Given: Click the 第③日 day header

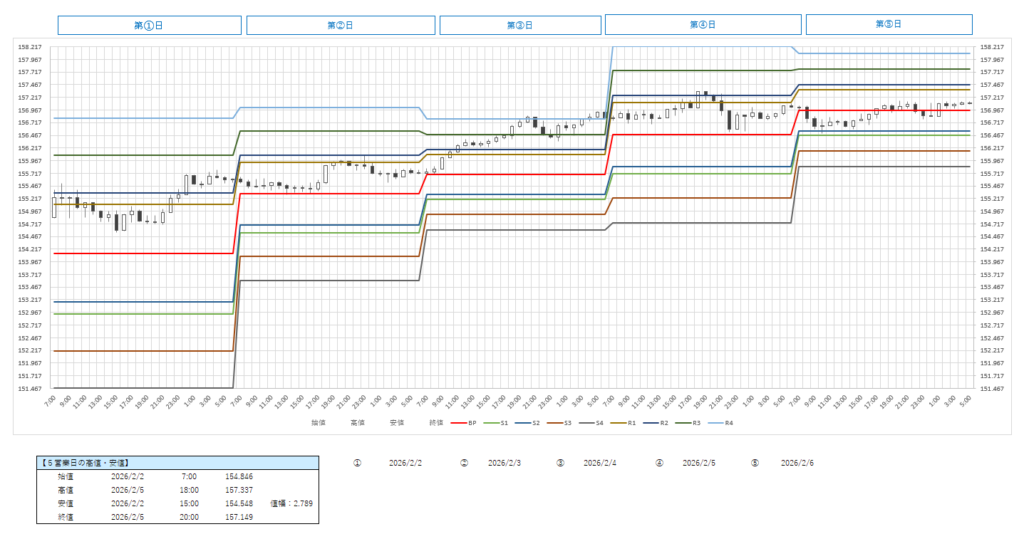Looking at the screenshot, I should click(520, 25).
